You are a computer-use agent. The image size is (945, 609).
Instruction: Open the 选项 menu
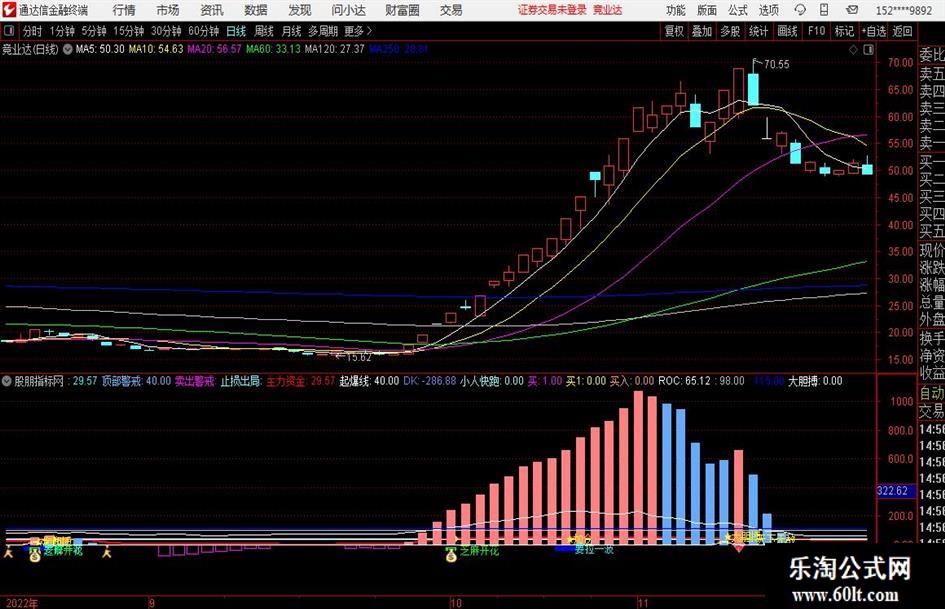pos(768,10)
